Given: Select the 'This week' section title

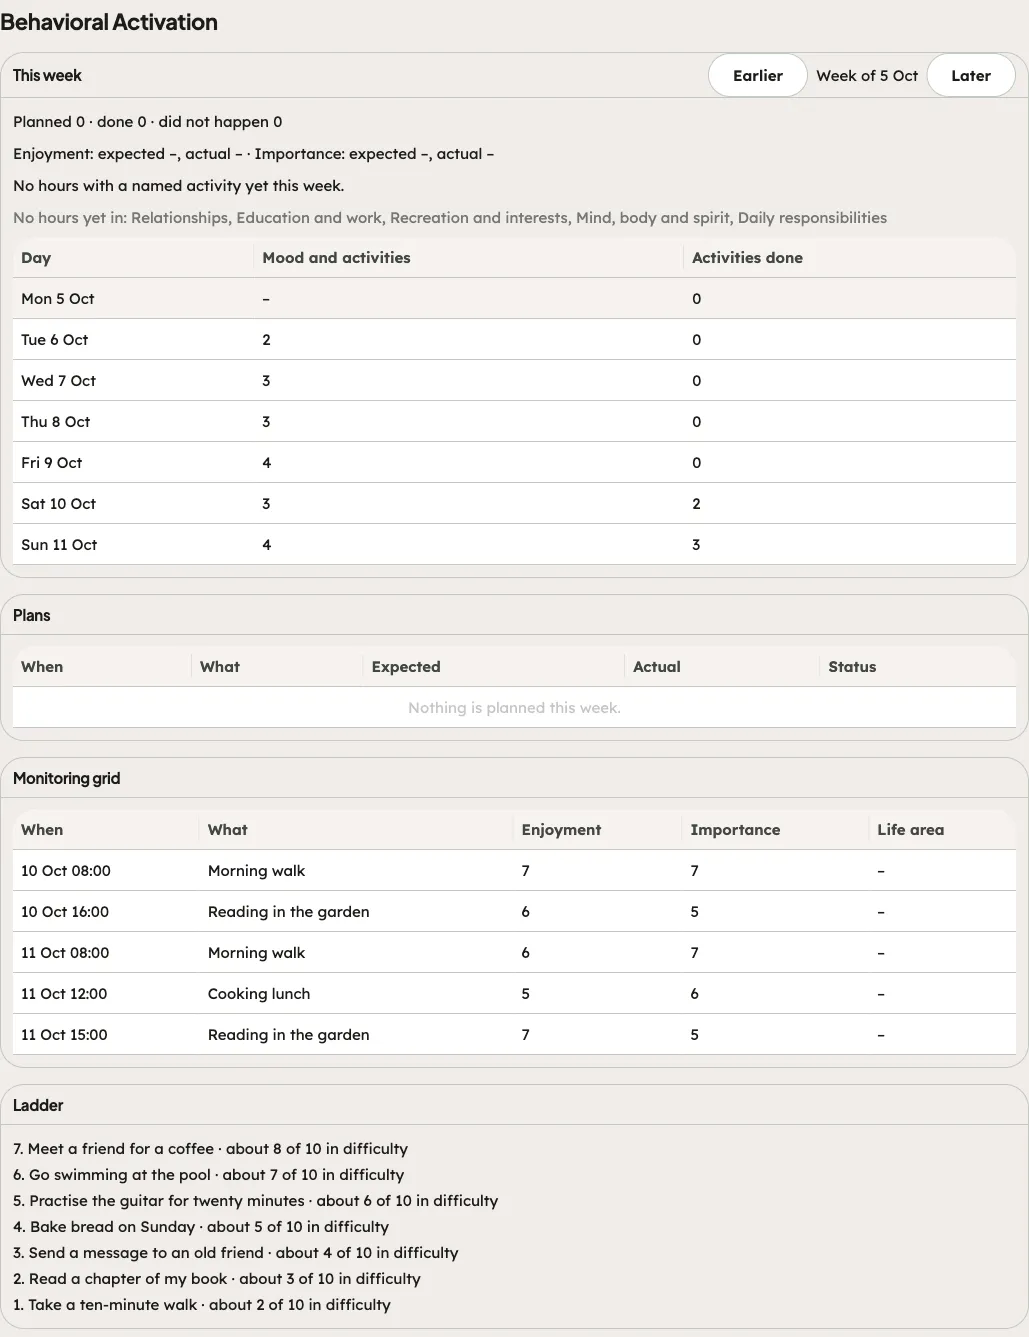Looking at the screenshot, I should [x=47, y=75].
